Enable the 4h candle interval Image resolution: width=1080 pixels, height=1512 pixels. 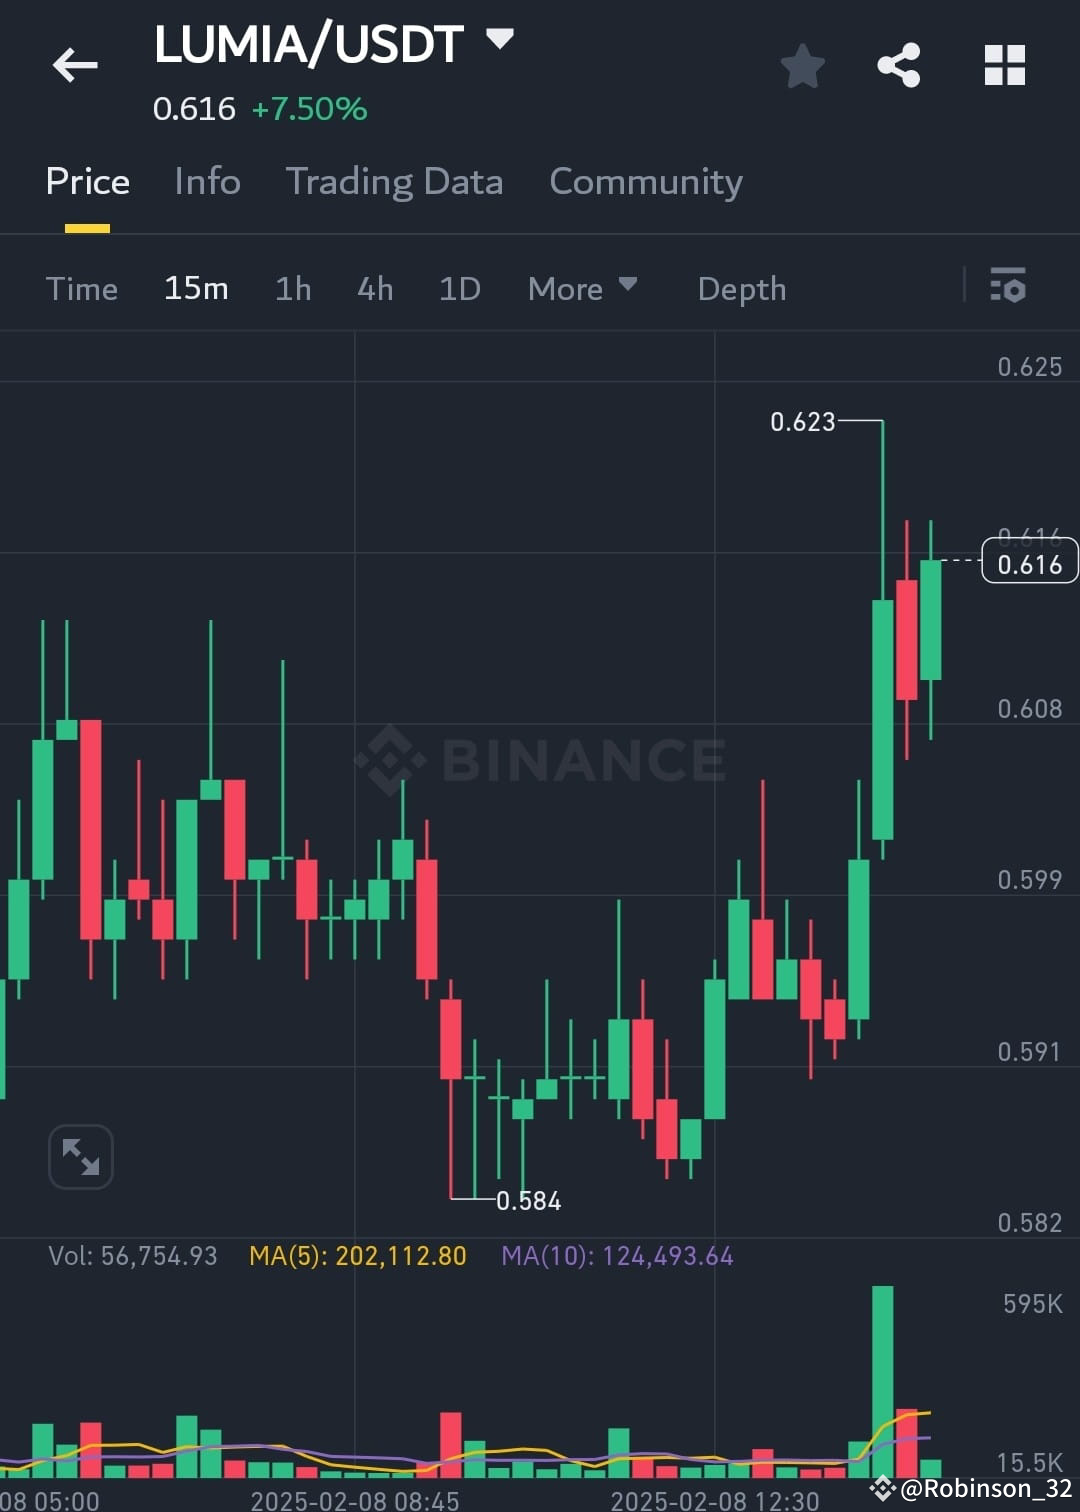(x=374, y=288)
